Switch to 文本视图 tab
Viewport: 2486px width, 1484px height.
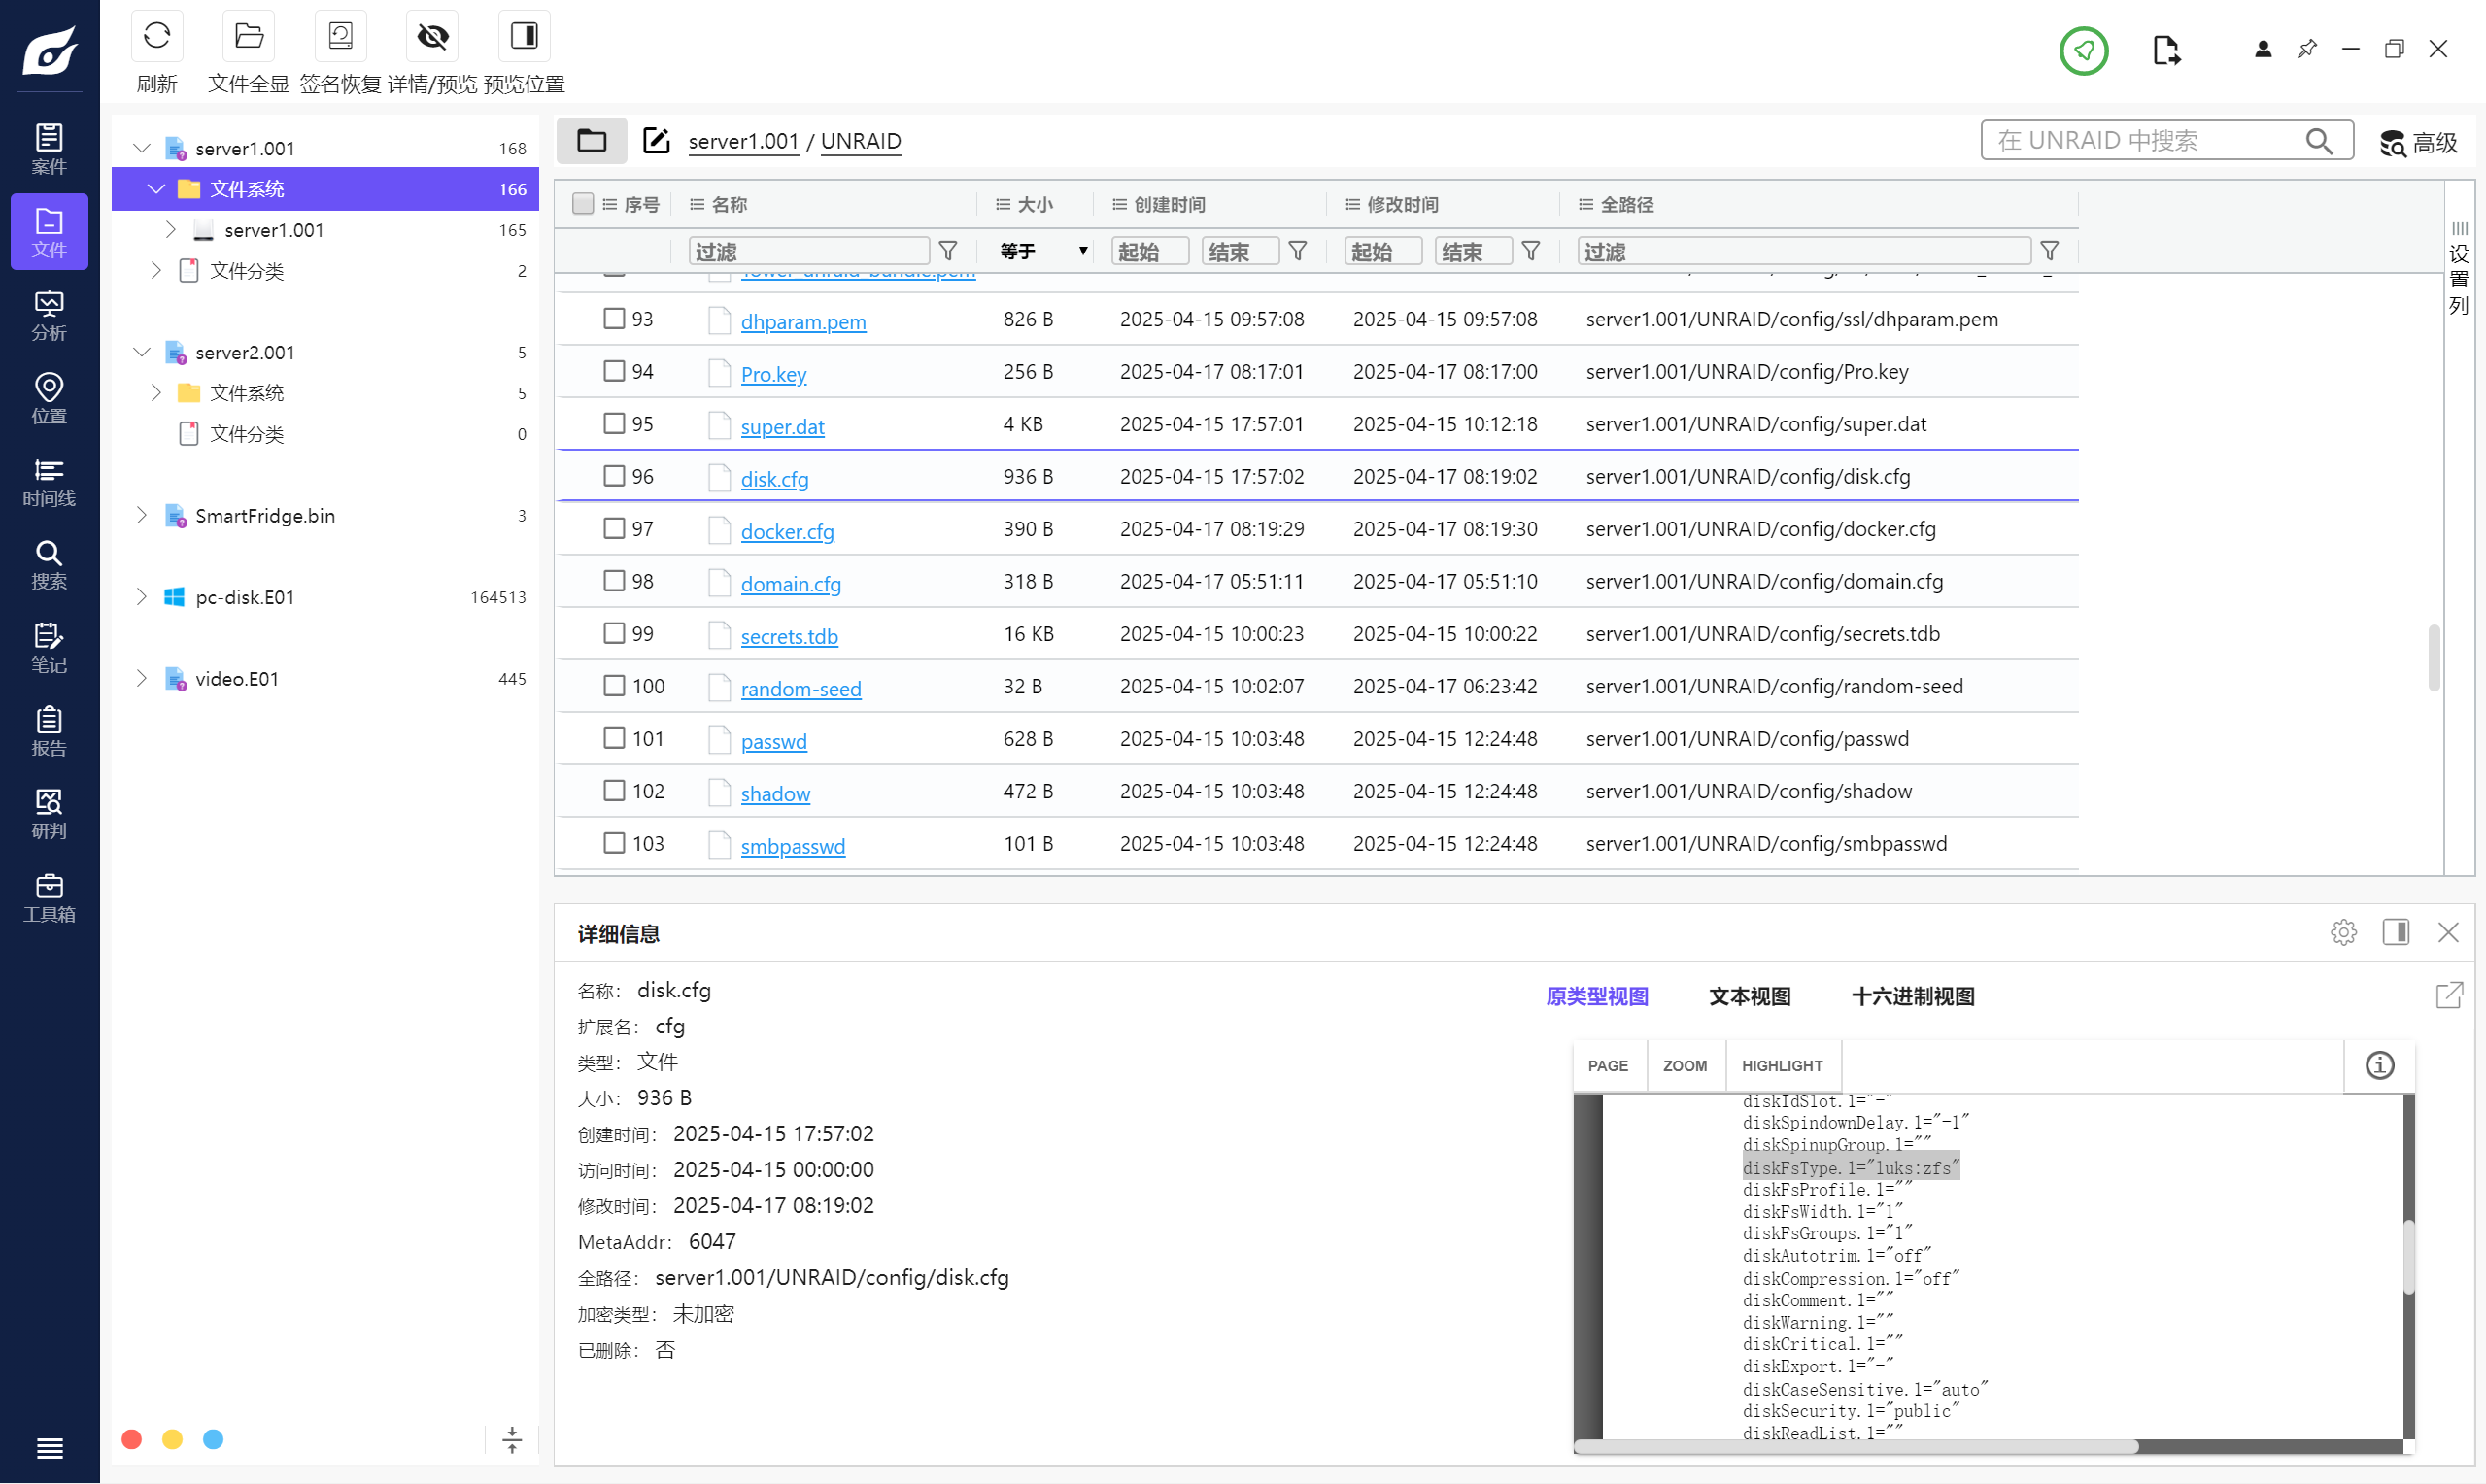click(1749, 996)
